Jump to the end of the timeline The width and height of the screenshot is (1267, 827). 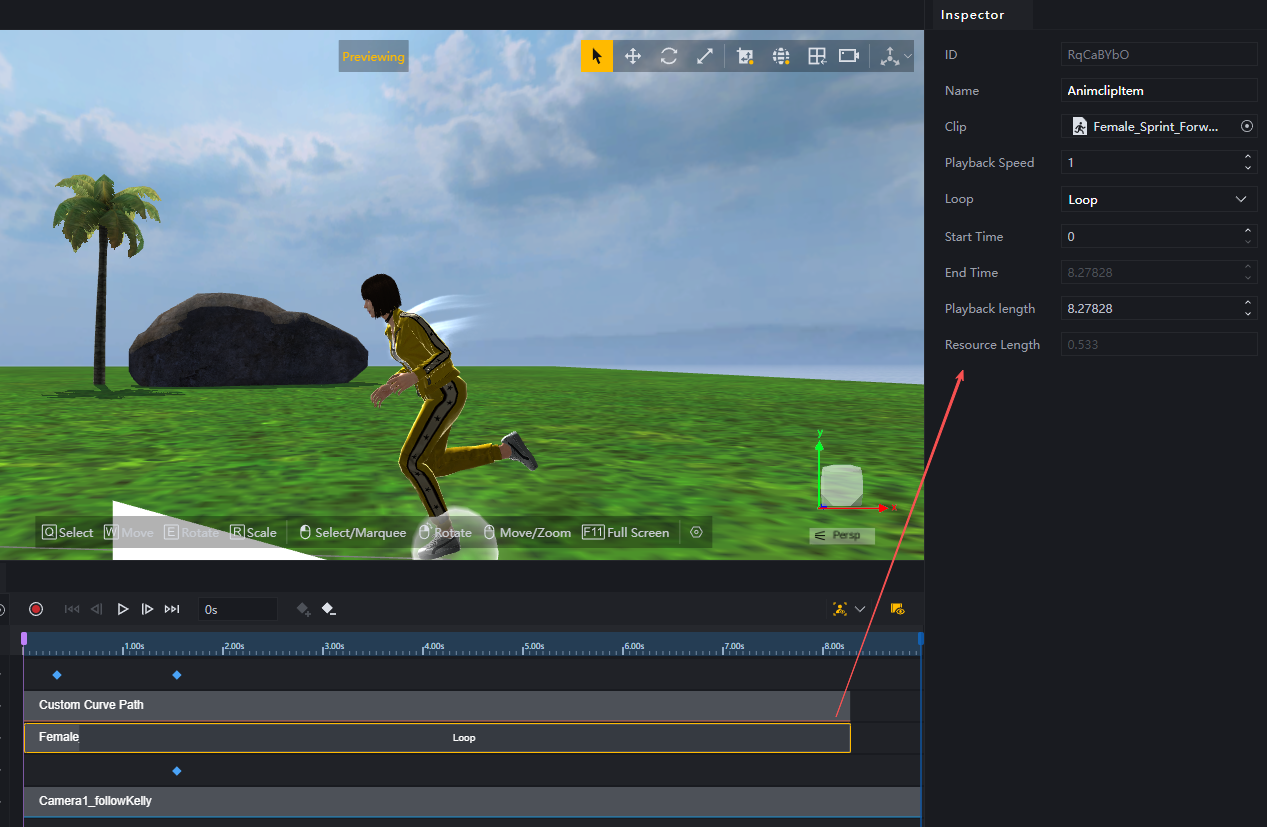[172, 609]
